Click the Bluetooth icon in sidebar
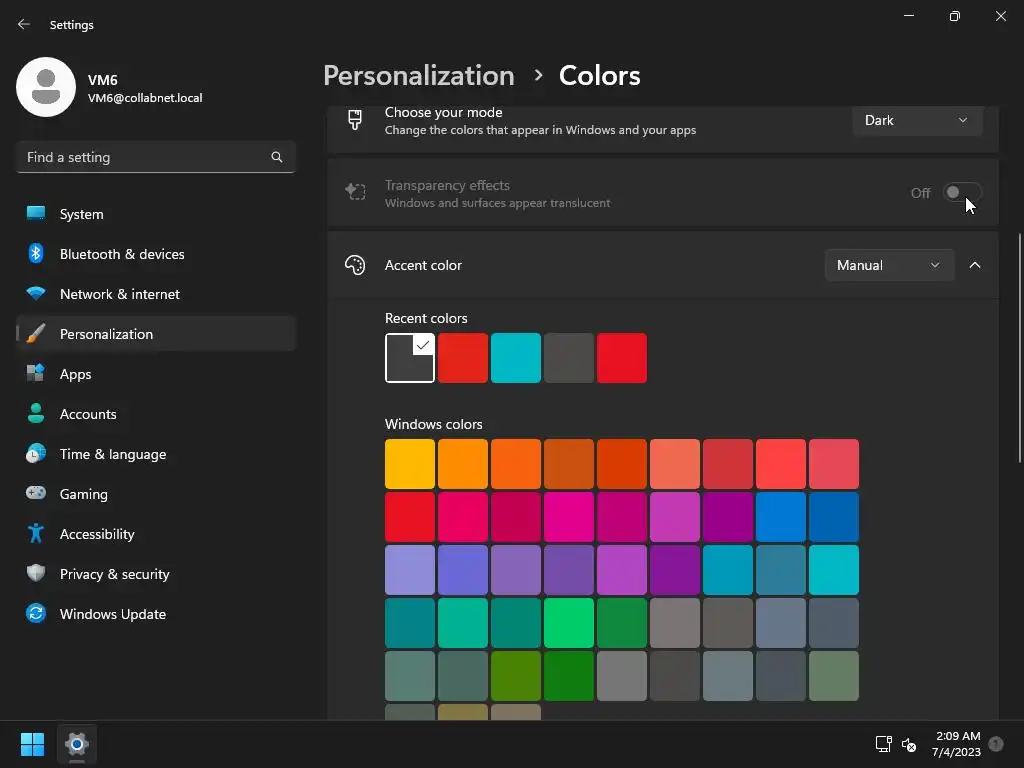This screenshot has height=768, width=1024. tap(36, 253)
